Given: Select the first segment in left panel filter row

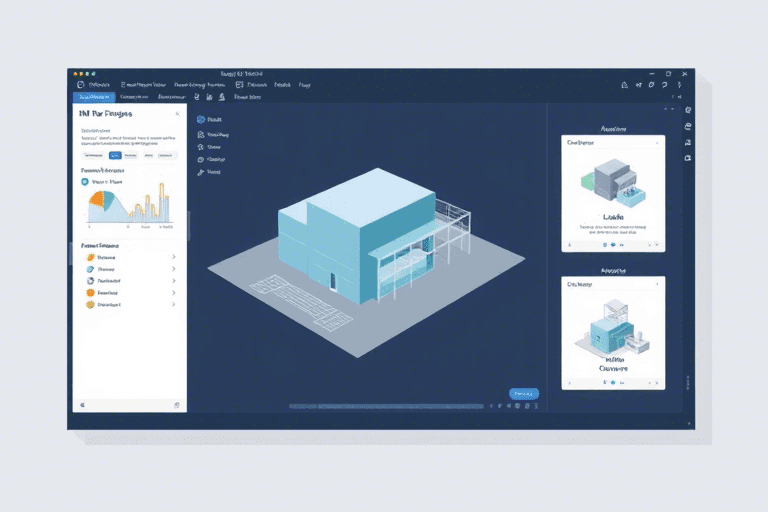Looking at the screenshot, I should tap(93, 155).
